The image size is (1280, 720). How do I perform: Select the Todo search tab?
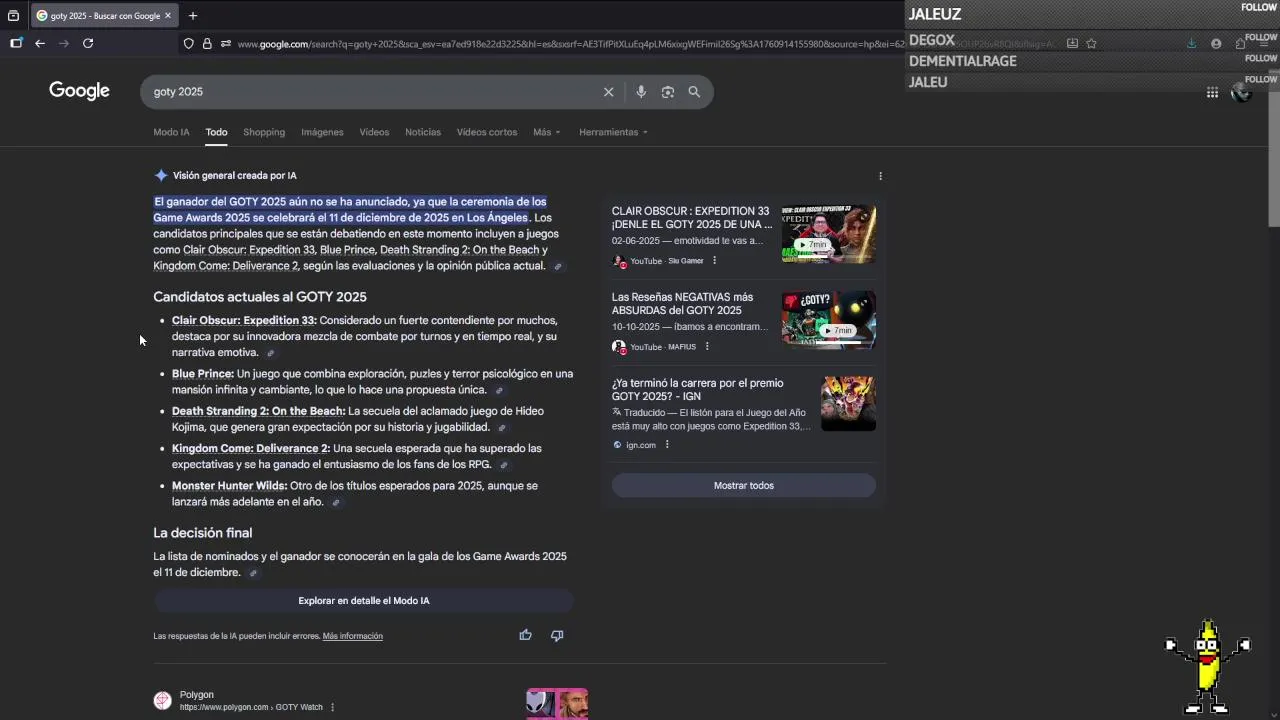pos(216,132)
